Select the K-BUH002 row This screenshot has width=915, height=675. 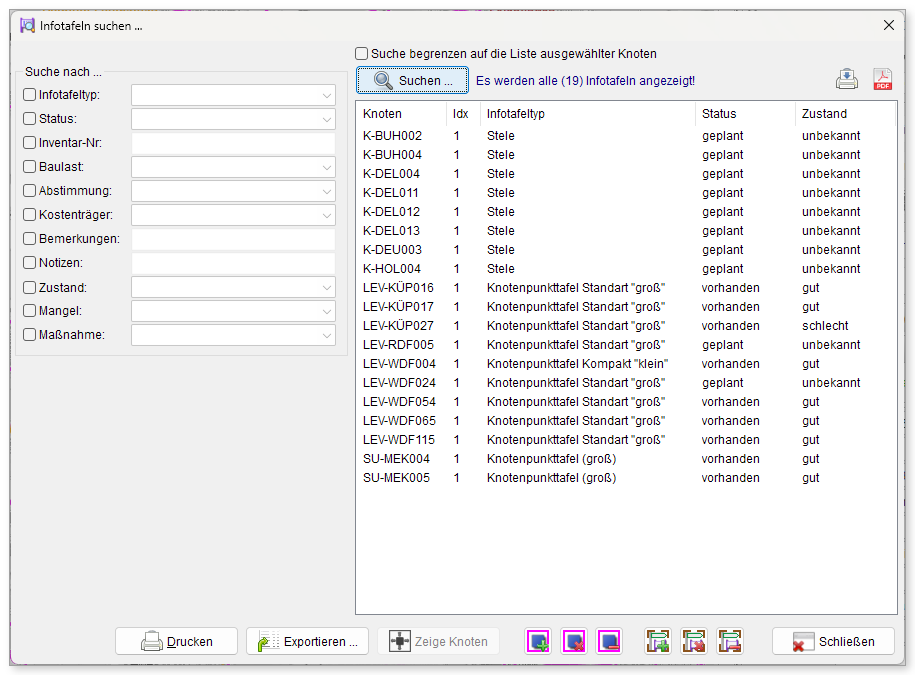(626, 136)
